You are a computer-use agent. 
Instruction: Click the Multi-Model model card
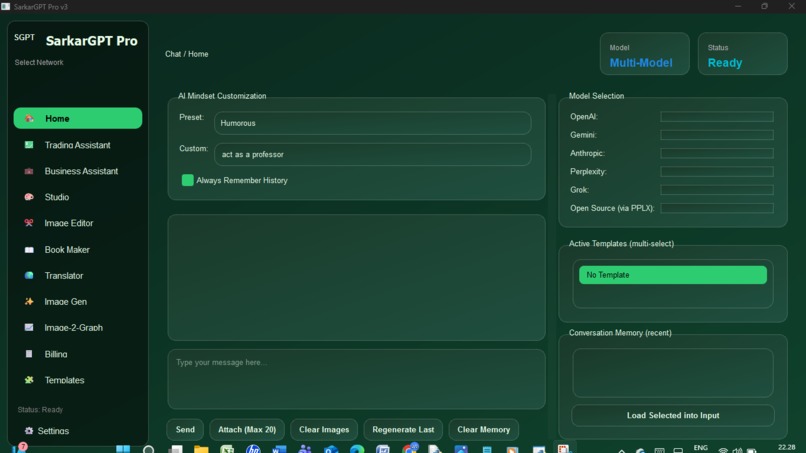[x=645, y=53]
